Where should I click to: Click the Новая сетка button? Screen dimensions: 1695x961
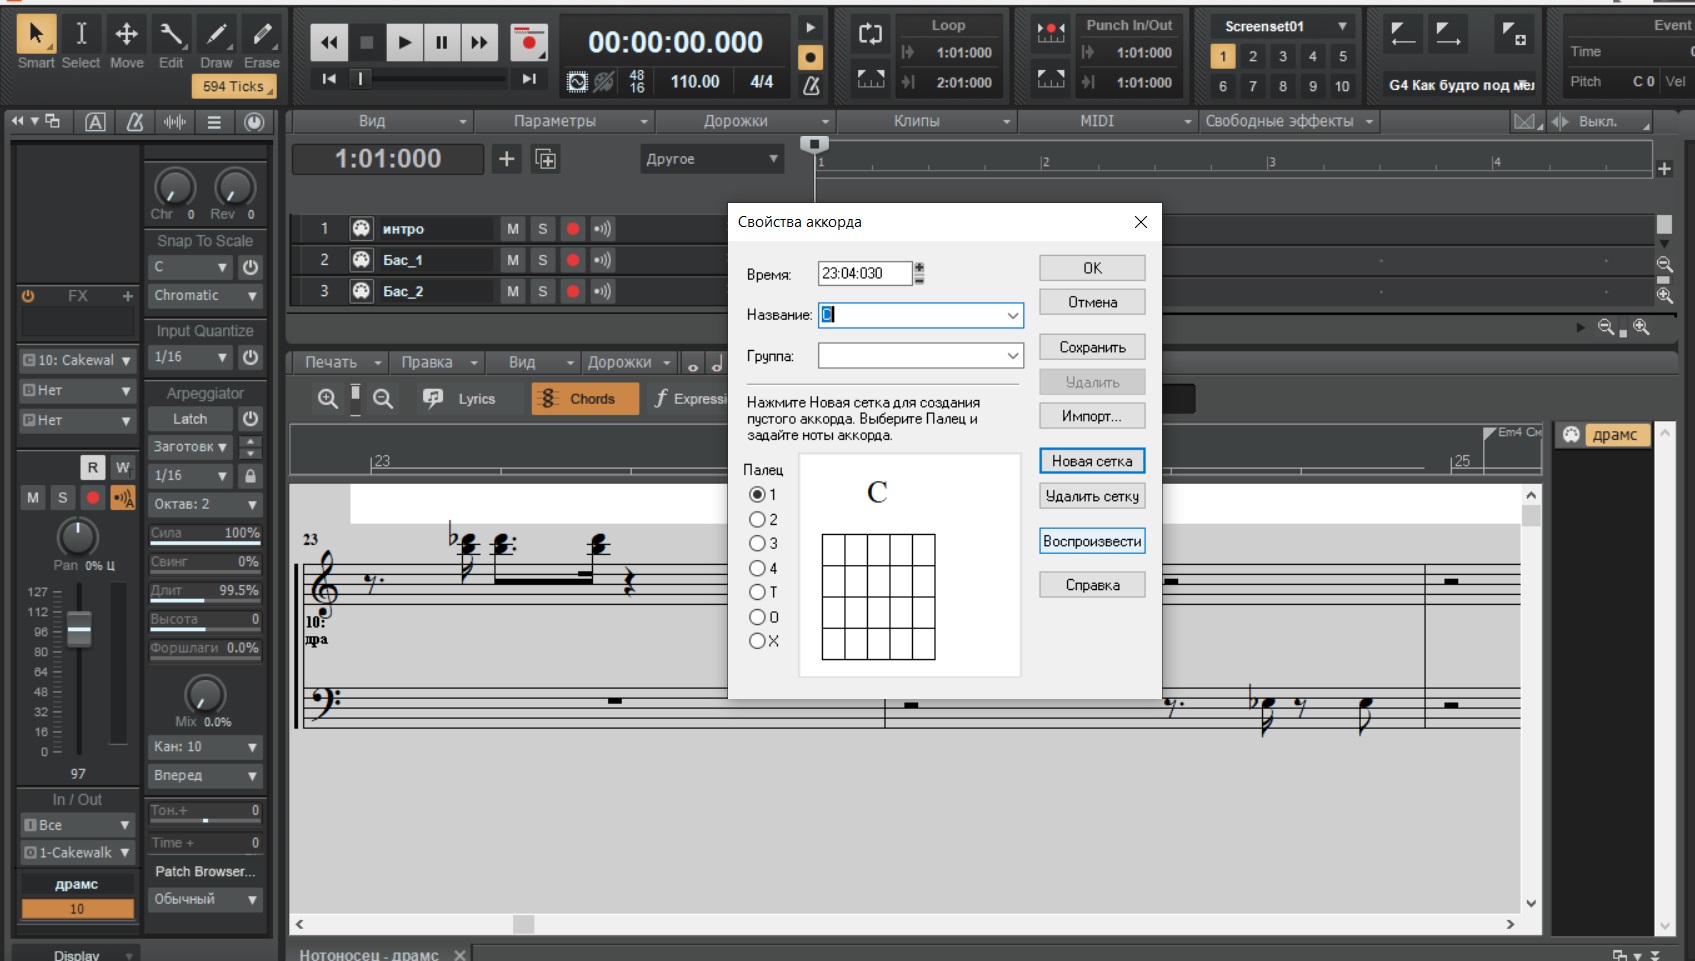point(1091,461)
